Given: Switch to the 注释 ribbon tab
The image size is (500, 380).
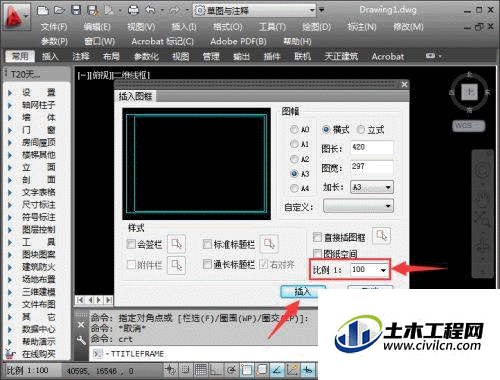Looking at the screenshot, I should tap(81, 56).
